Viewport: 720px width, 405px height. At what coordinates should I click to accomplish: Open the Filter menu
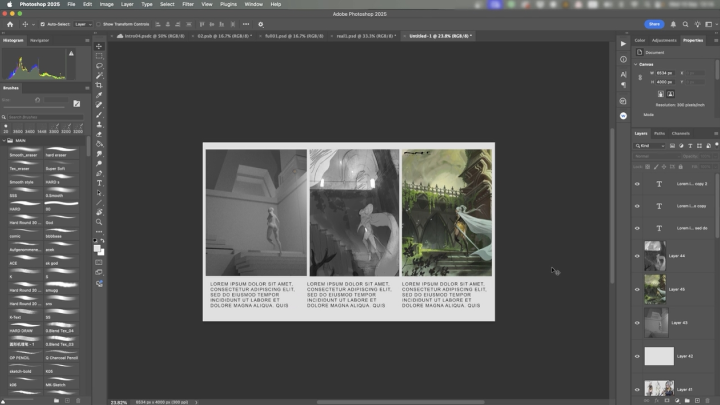pyautogui.click(x=188, y=4)
